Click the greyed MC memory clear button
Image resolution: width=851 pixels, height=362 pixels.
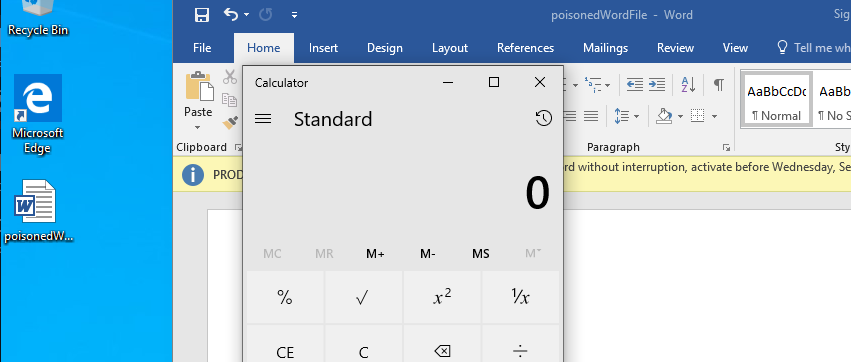pyautogui.click(x=272, y=253)
